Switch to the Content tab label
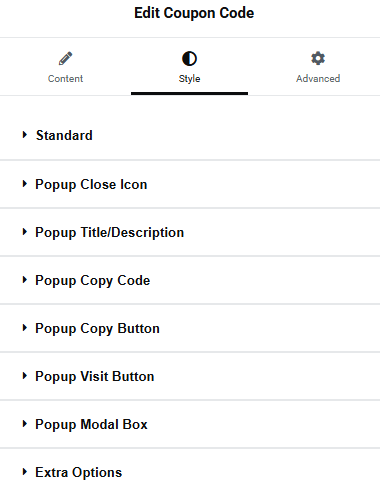 click(65, 79)
